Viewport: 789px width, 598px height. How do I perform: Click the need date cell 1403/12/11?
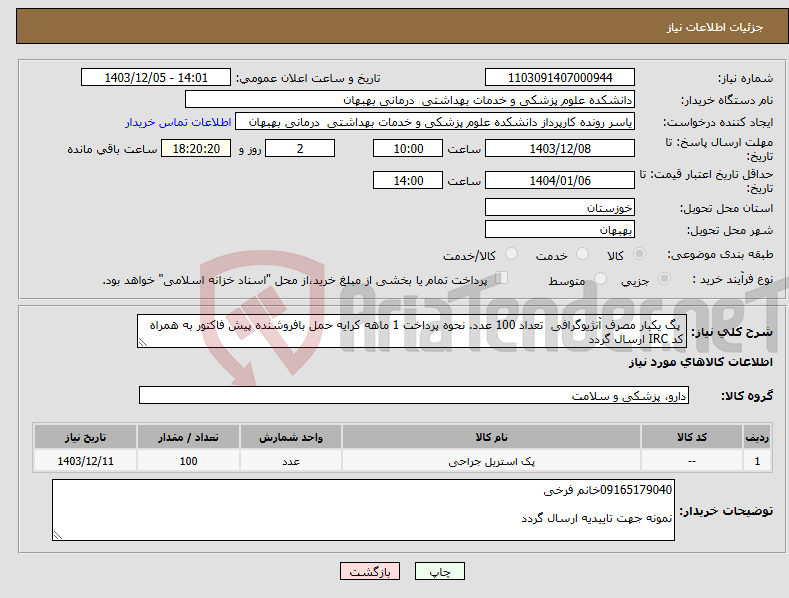(85, 461)
